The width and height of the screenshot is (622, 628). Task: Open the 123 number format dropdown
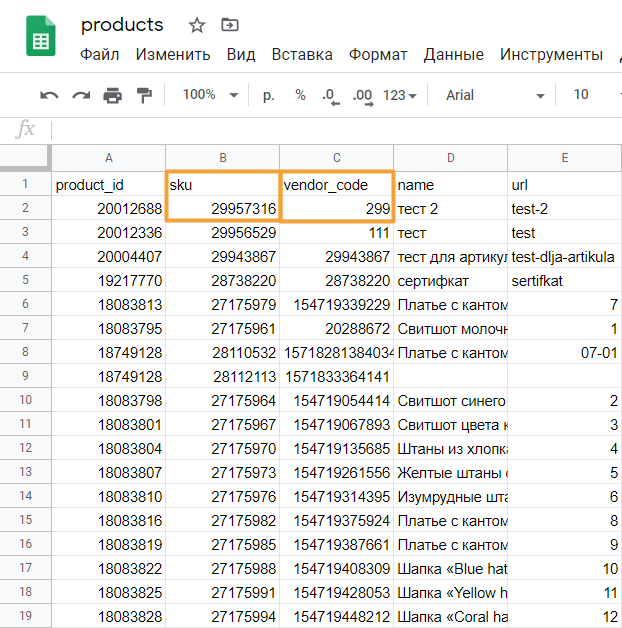pyautogui.click(x=400, y=95)
